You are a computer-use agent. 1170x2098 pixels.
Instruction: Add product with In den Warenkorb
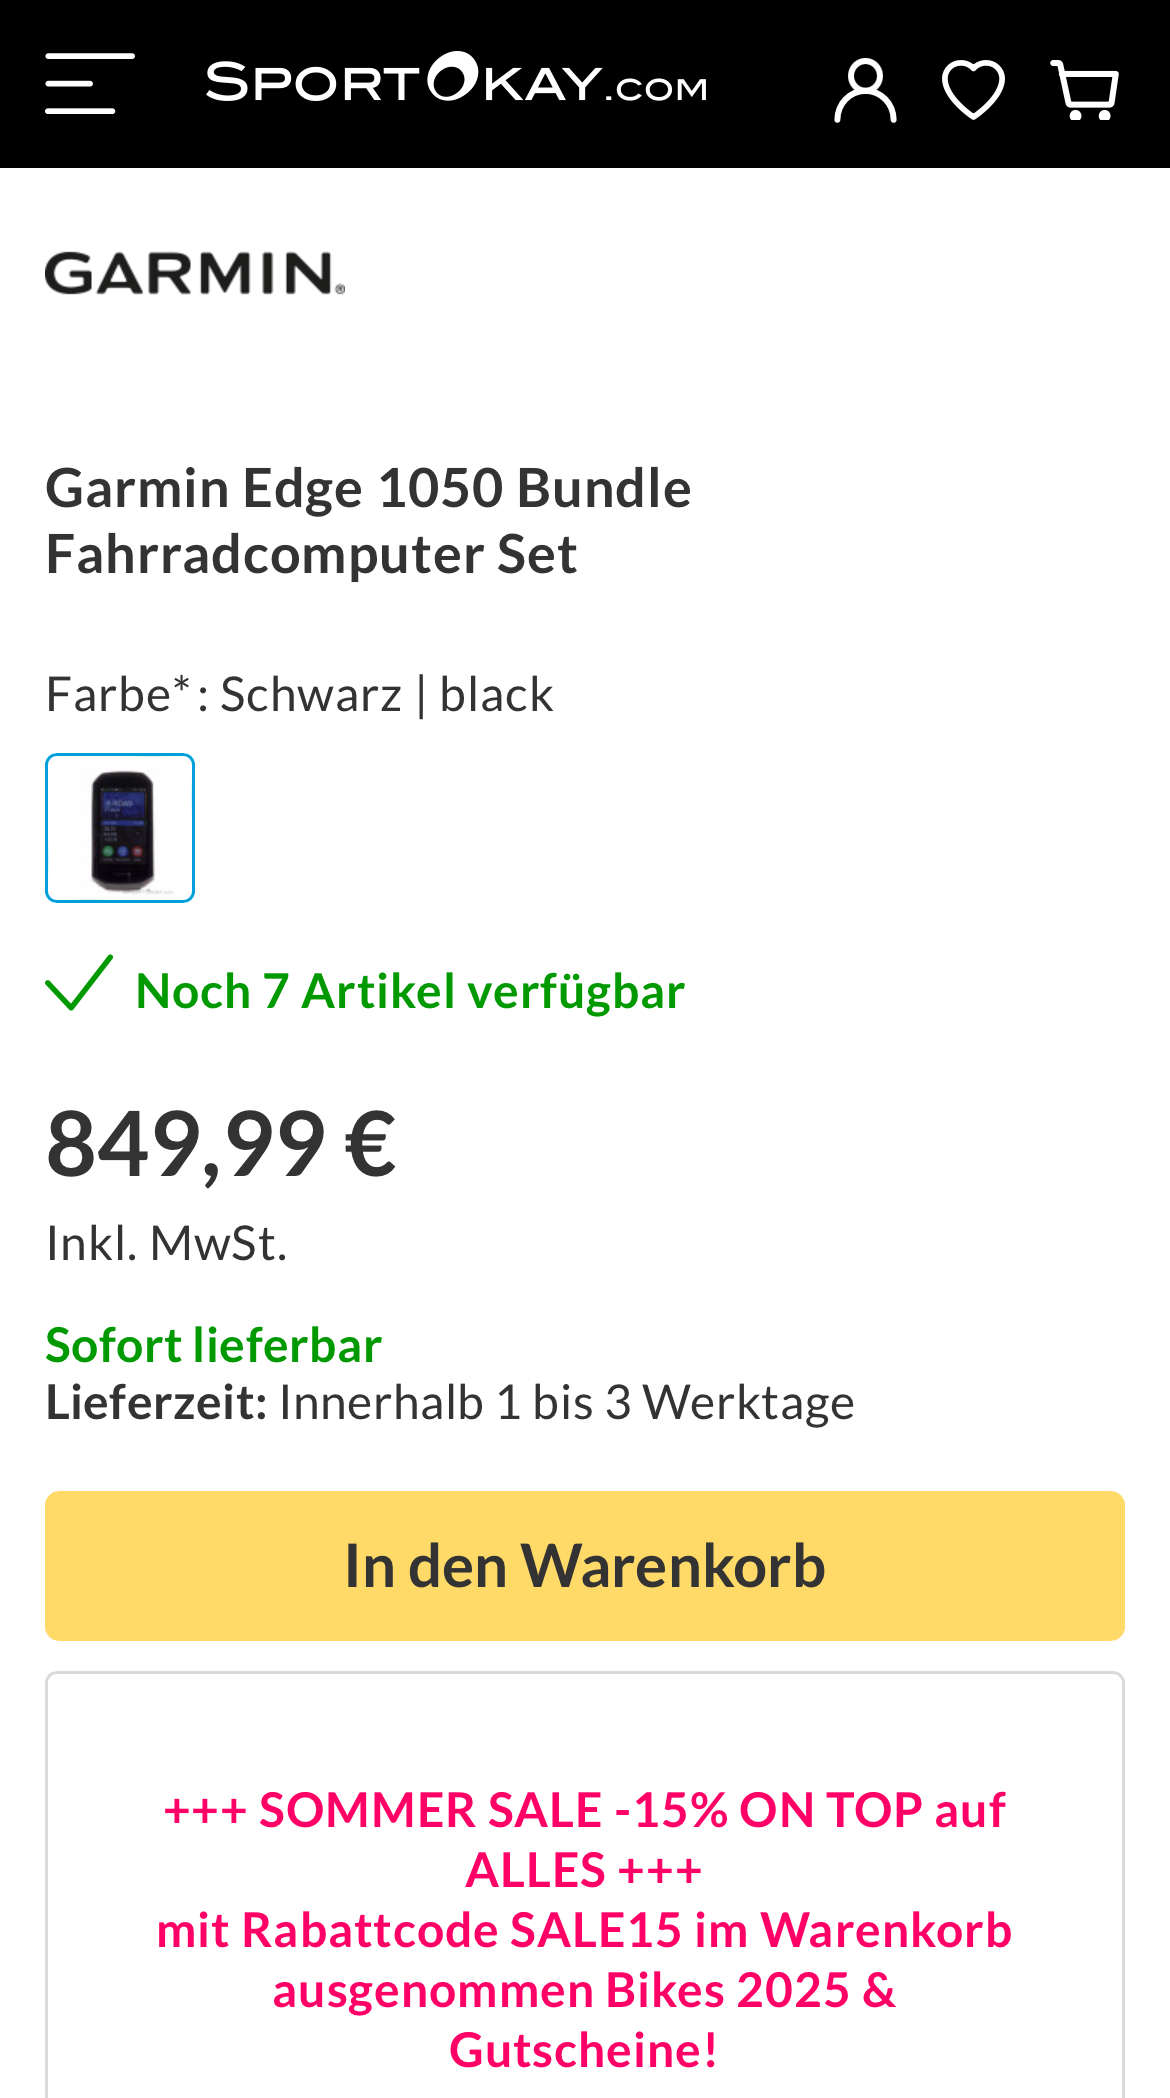585,1565
